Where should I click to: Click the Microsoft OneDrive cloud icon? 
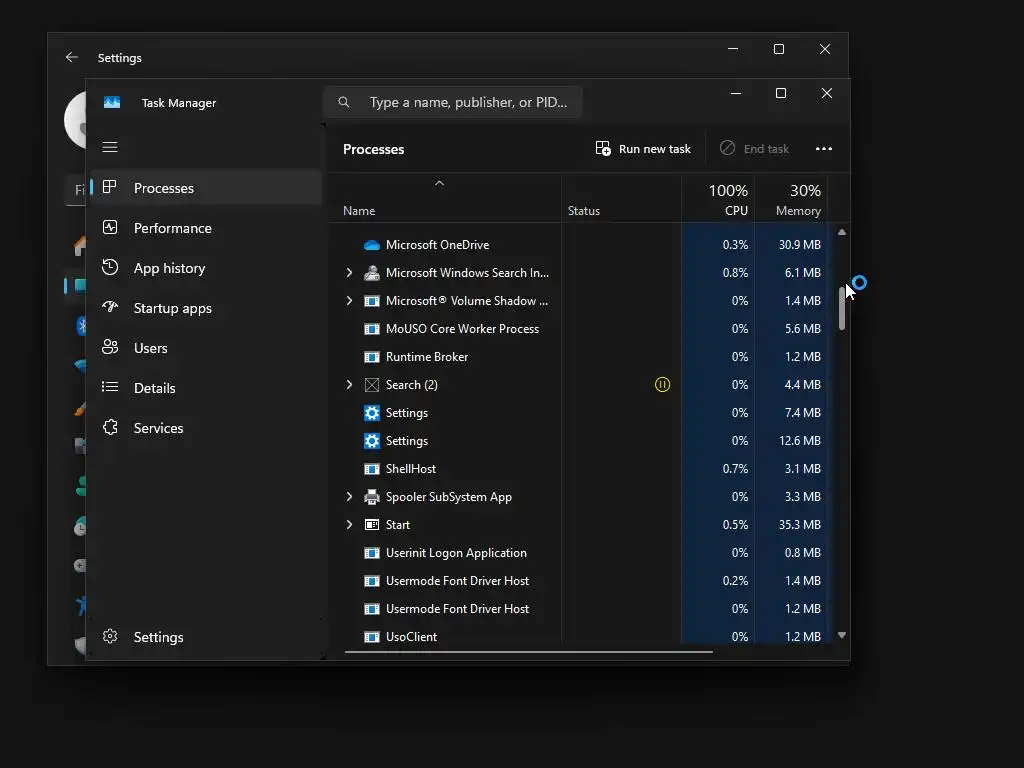pos(372,245)
